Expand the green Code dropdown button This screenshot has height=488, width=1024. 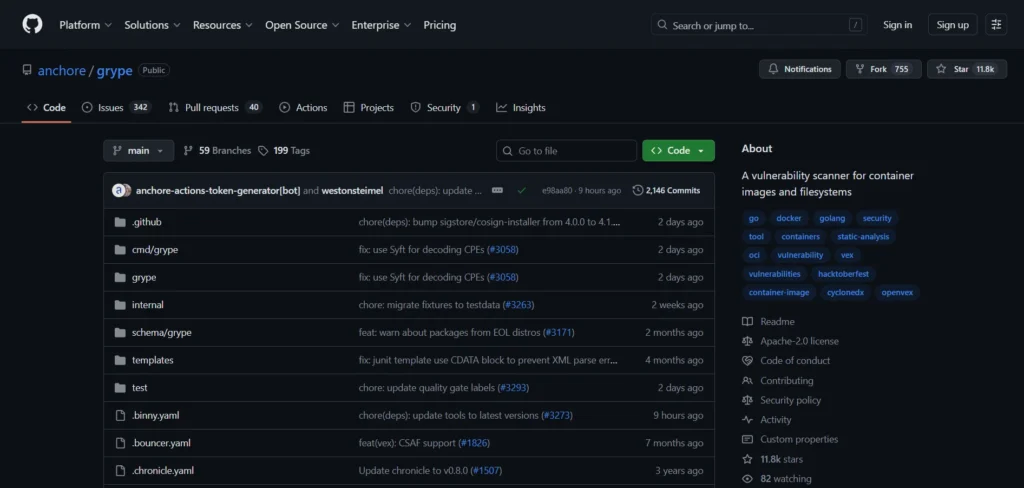(679, 150)
